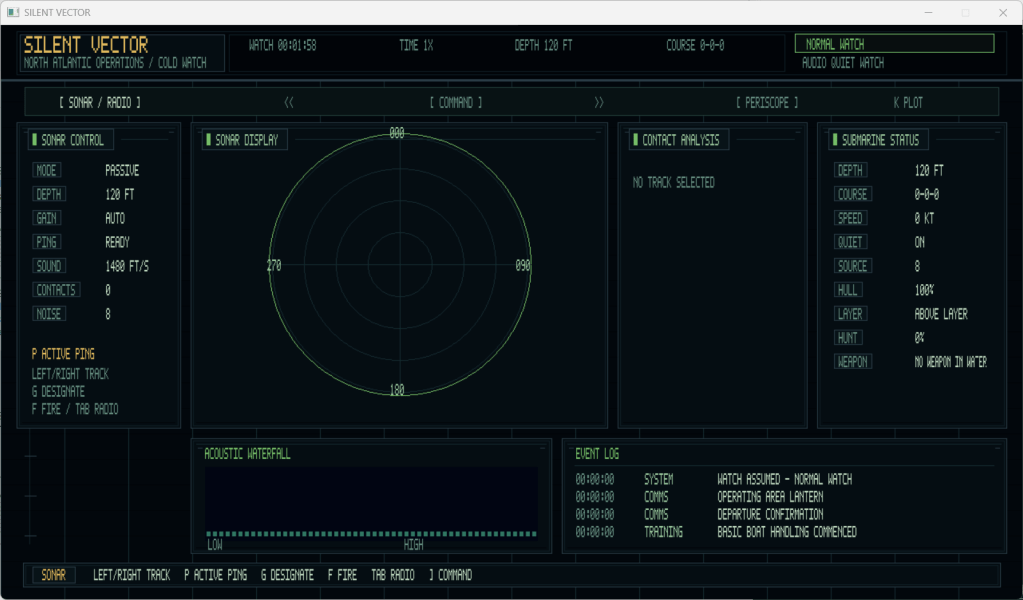Screen dimensions: 1023x600
Task: Open the Sonar / Radio station tab
Action: (100, 102)
